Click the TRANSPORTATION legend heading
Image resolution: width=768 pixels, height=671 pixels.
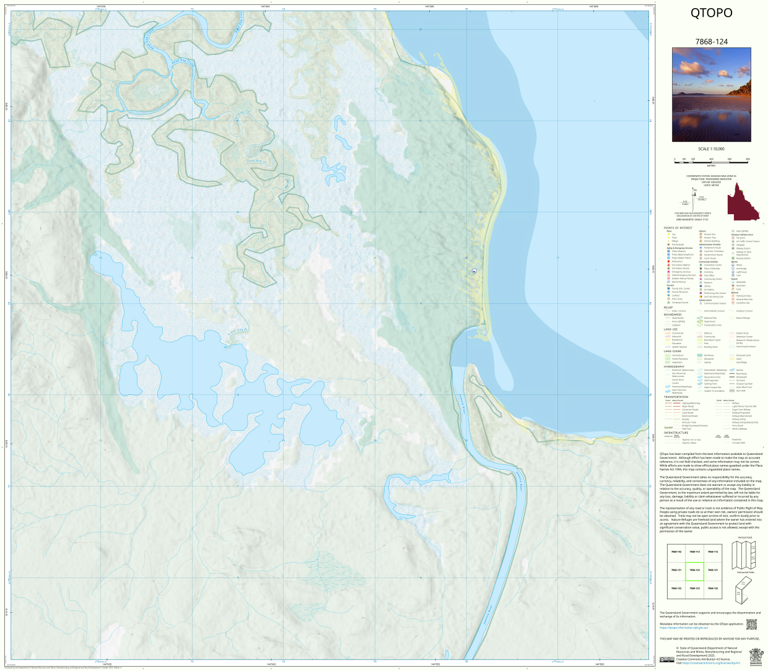point(676,397)
